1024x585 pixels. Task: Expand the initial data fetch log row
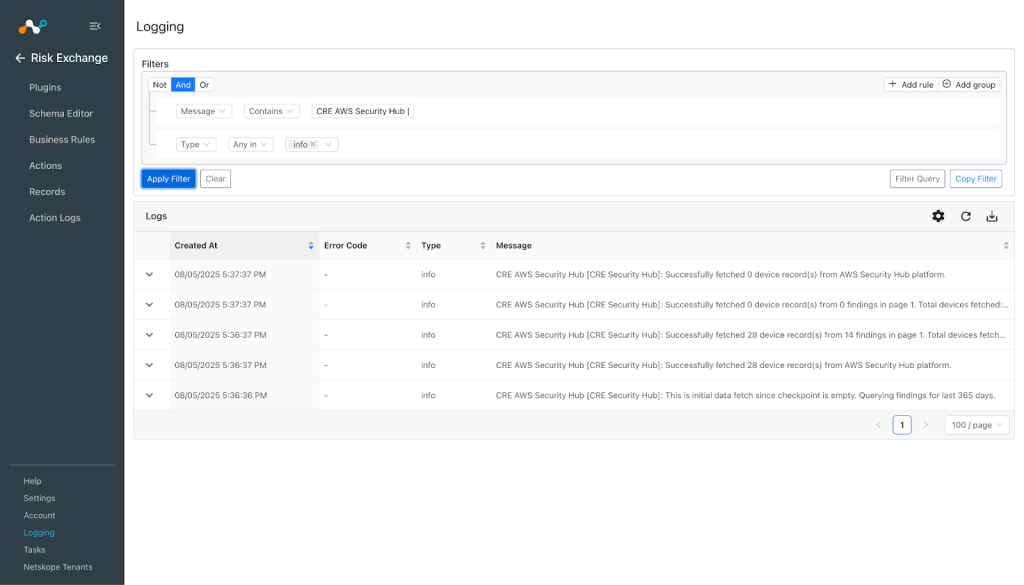[x=150, y=395]
